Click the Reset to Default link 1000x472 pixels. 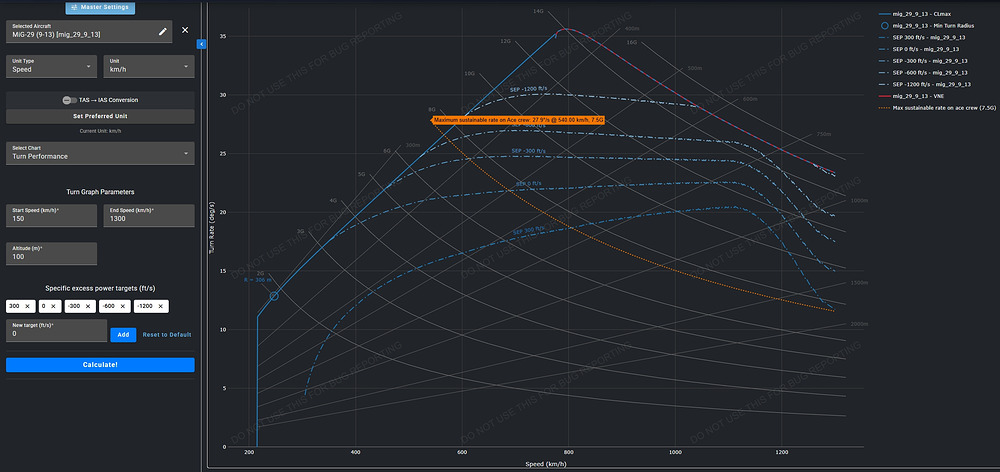tap(166, 335)
